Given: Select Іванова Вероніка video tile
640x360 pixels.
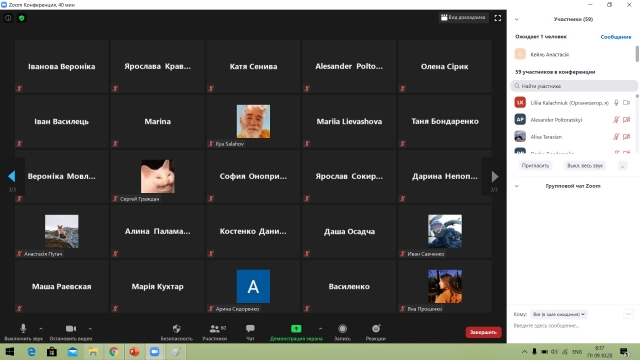Looking at the screenshot, I should (62, 67).
